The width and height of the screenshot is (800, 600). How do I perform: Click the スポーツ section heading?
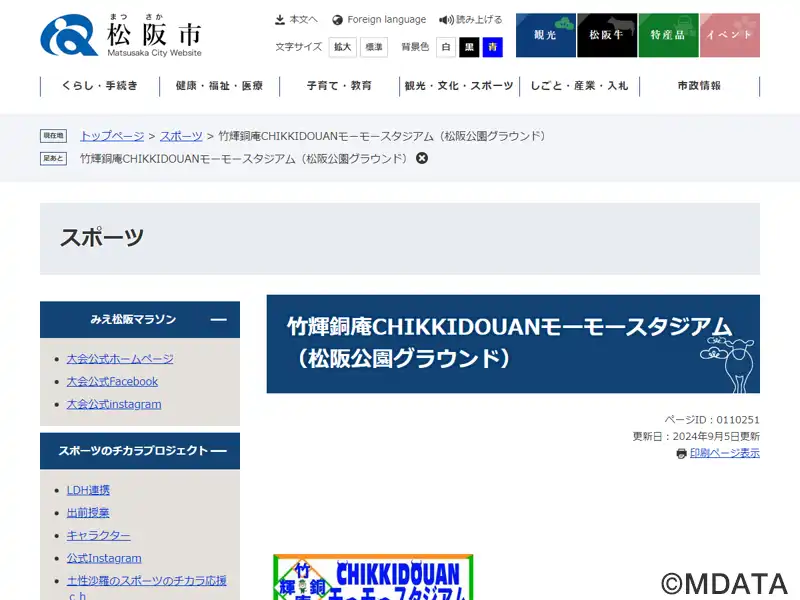[102, 238]
